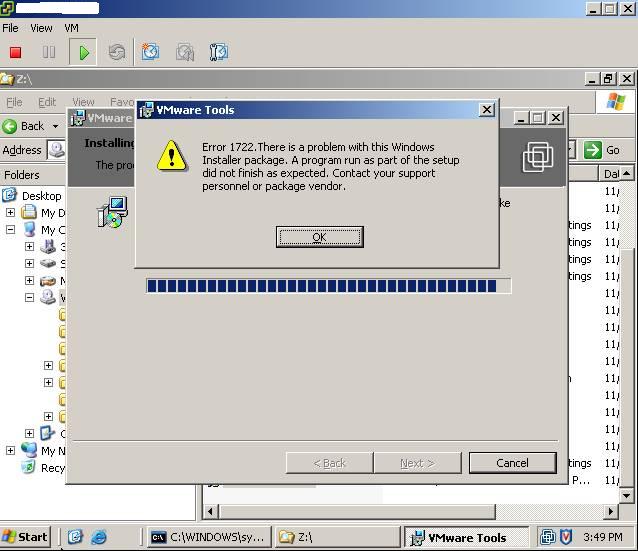Image resolution: width=638 pixels, height=551 pixels.
Task: Click OK in the Error 1722 dialog
Action: [319, 237]
